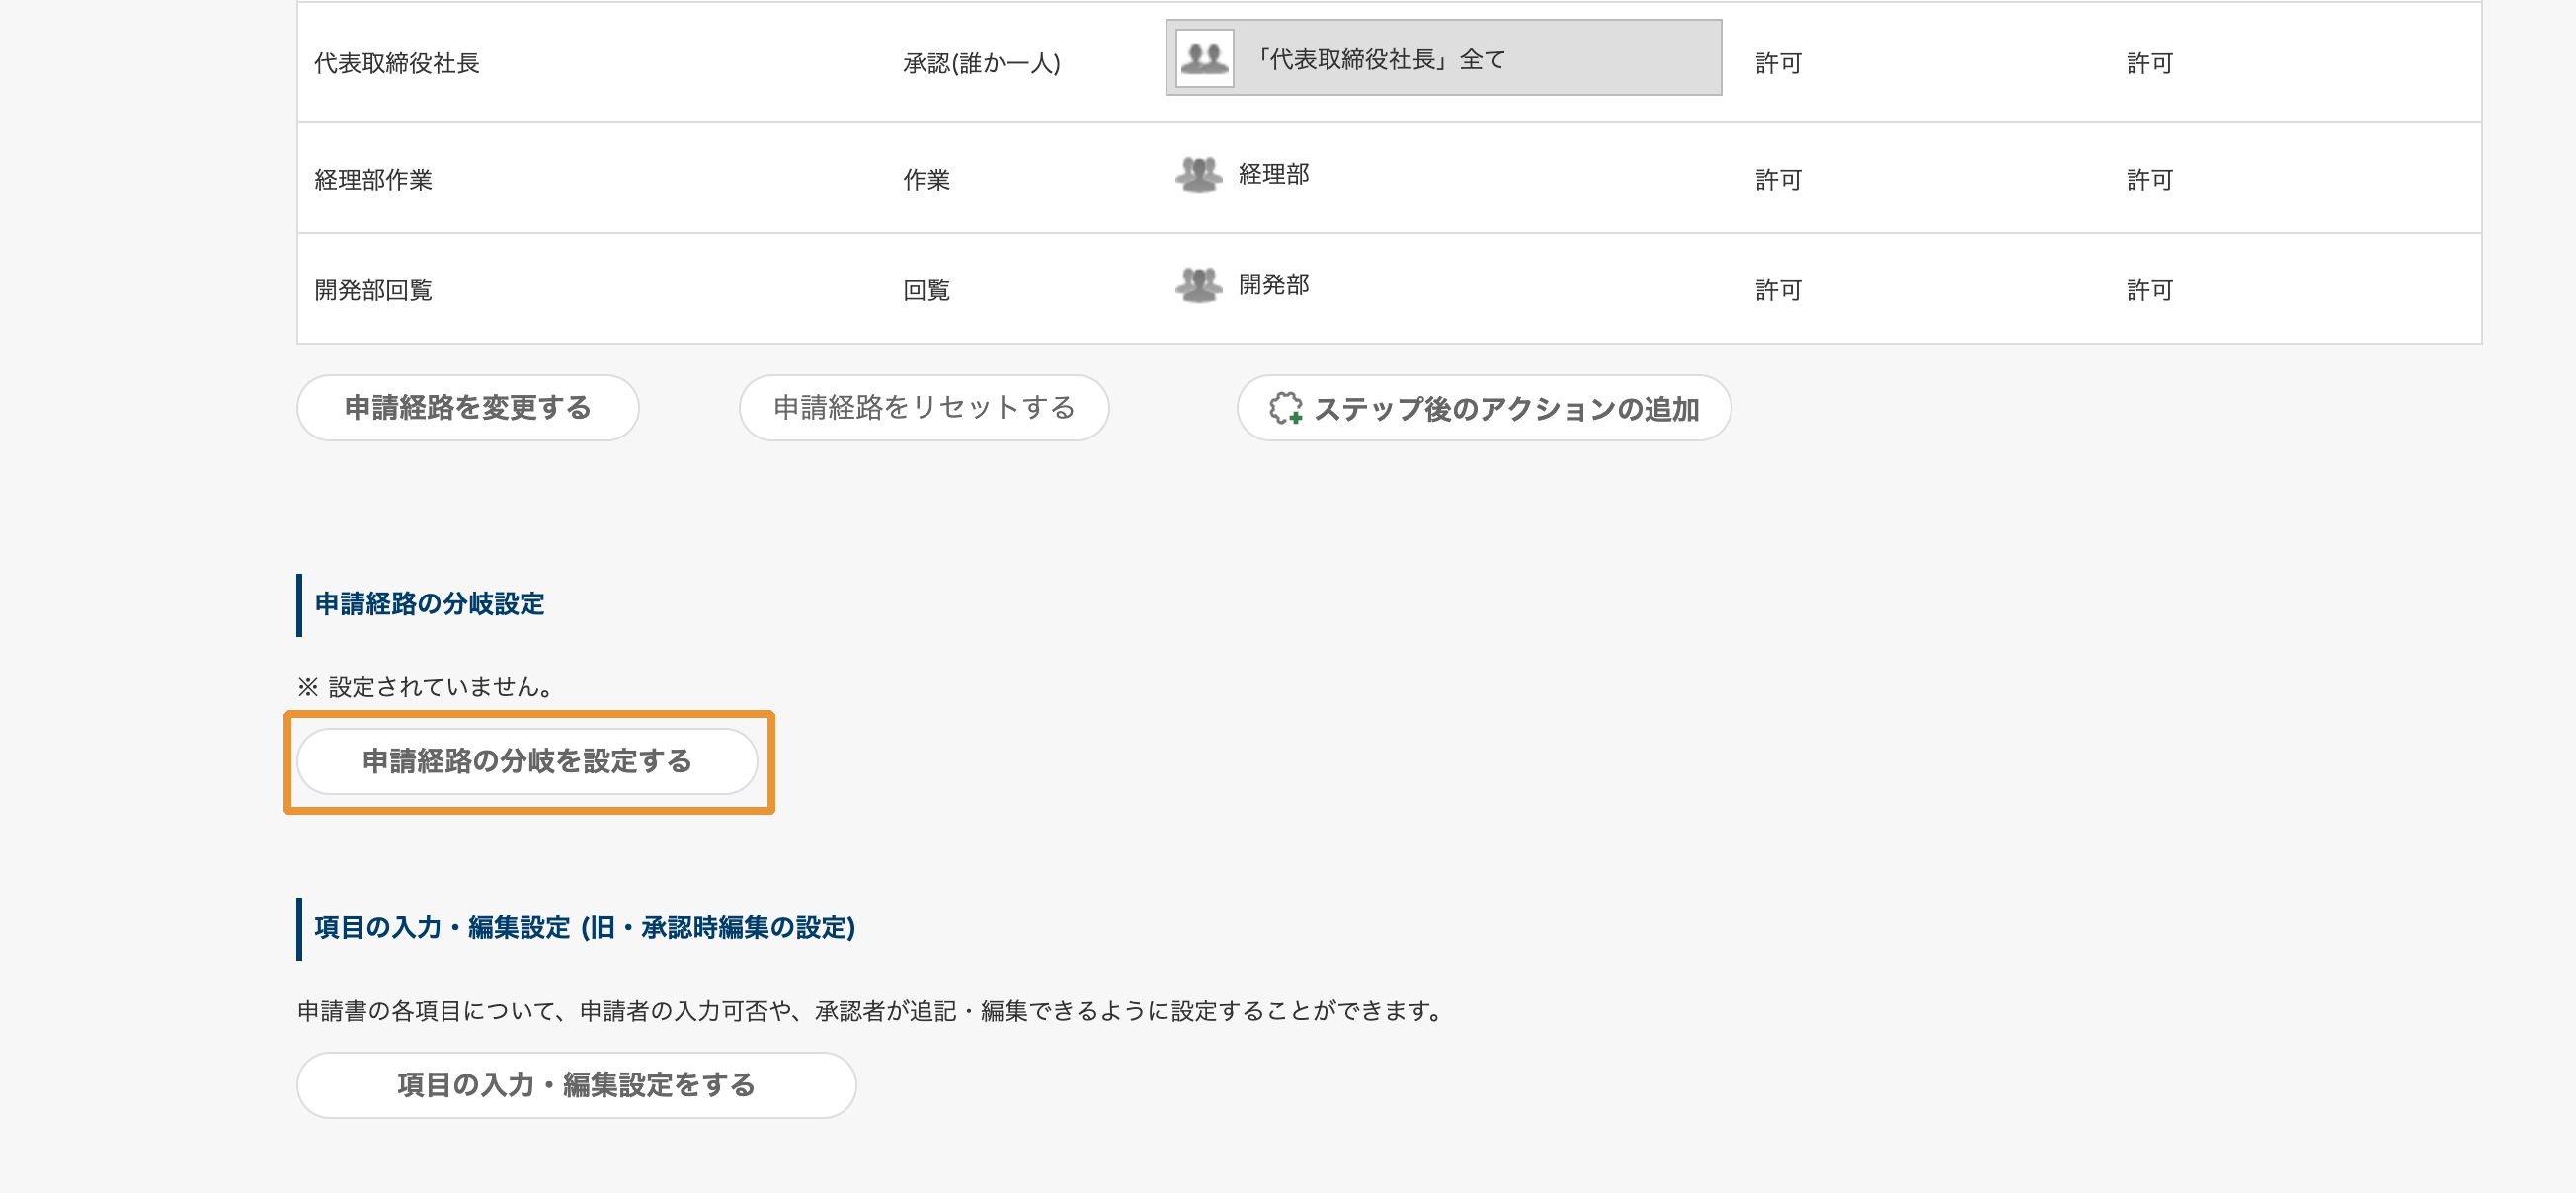Click the 作業 step type cell

pos(926,180)
